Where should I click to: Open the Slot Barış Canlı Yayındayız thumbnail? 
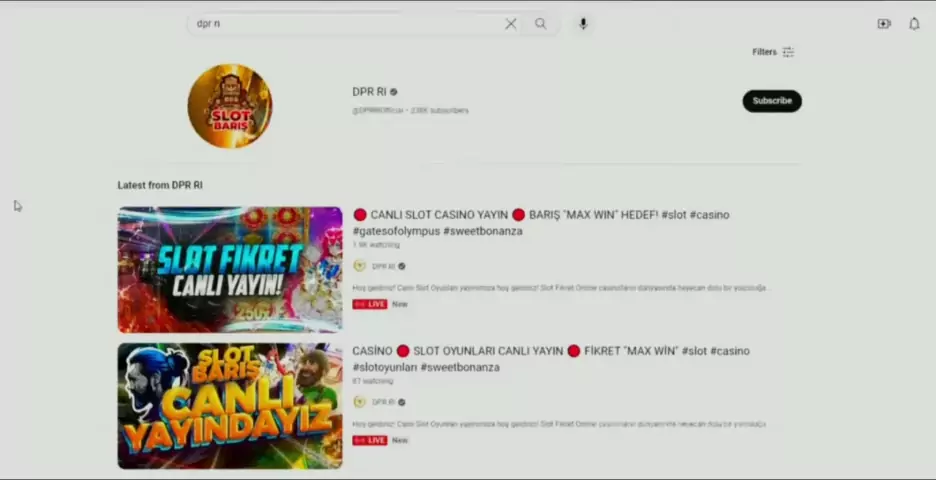230,406
